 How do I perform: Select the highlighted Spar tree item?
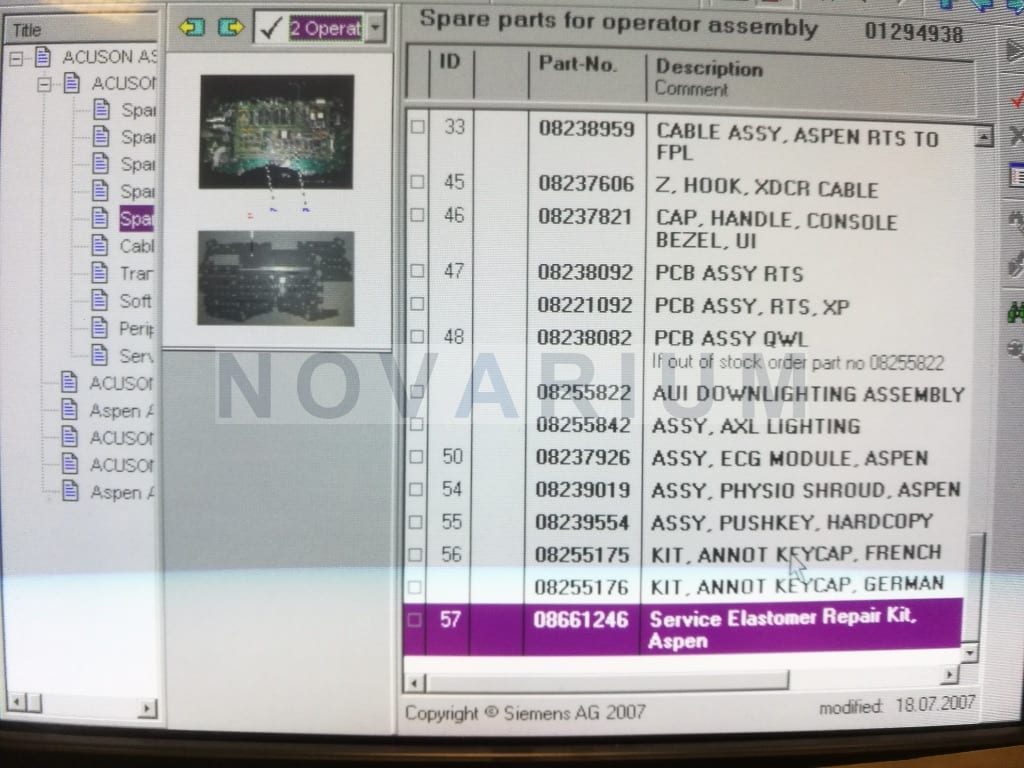[x=136, y=218]
